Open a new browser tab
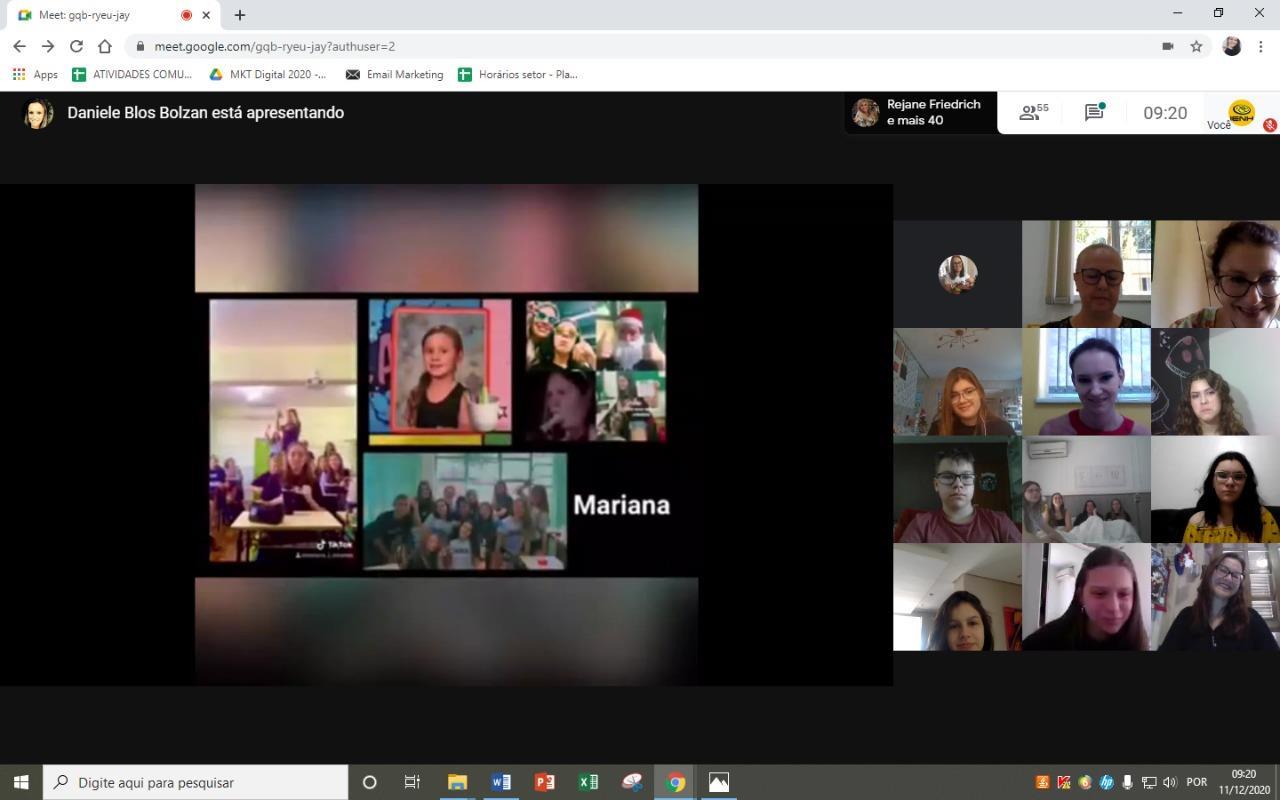 click(x=240, y=15)
